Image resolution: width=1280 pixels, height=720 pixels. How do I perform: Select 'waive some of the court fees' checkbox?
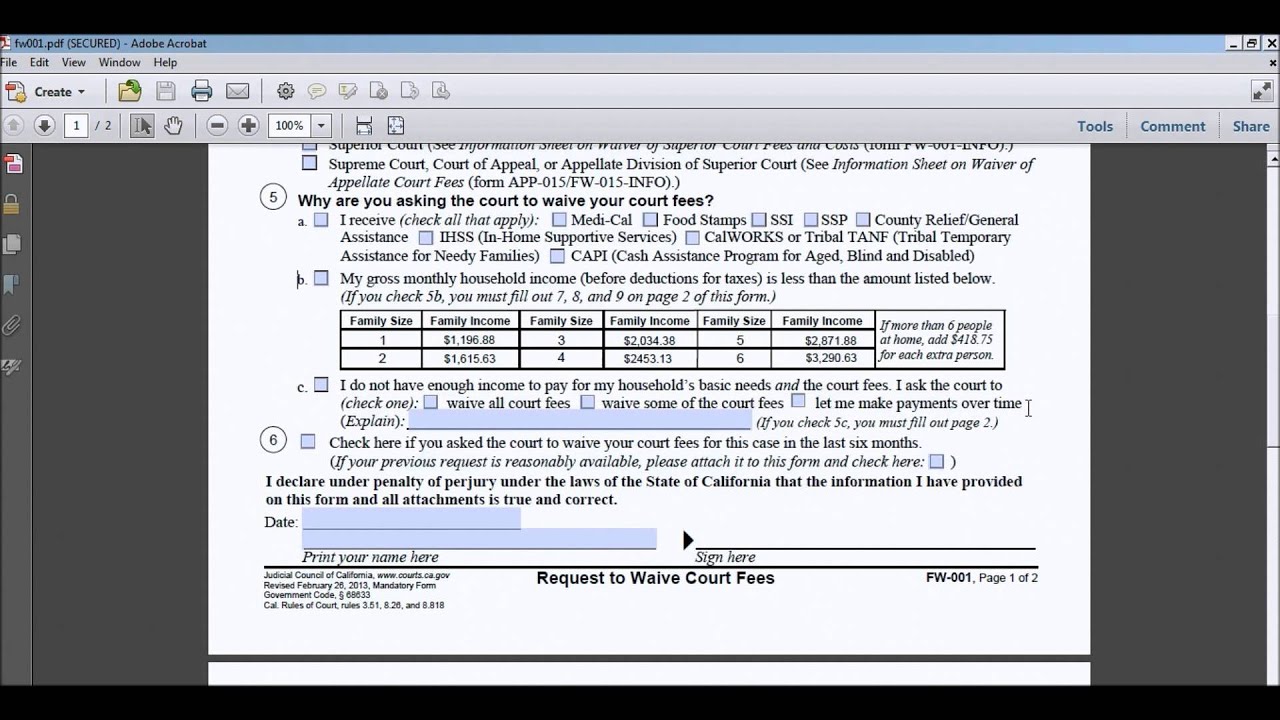click(x=588, y=402)
